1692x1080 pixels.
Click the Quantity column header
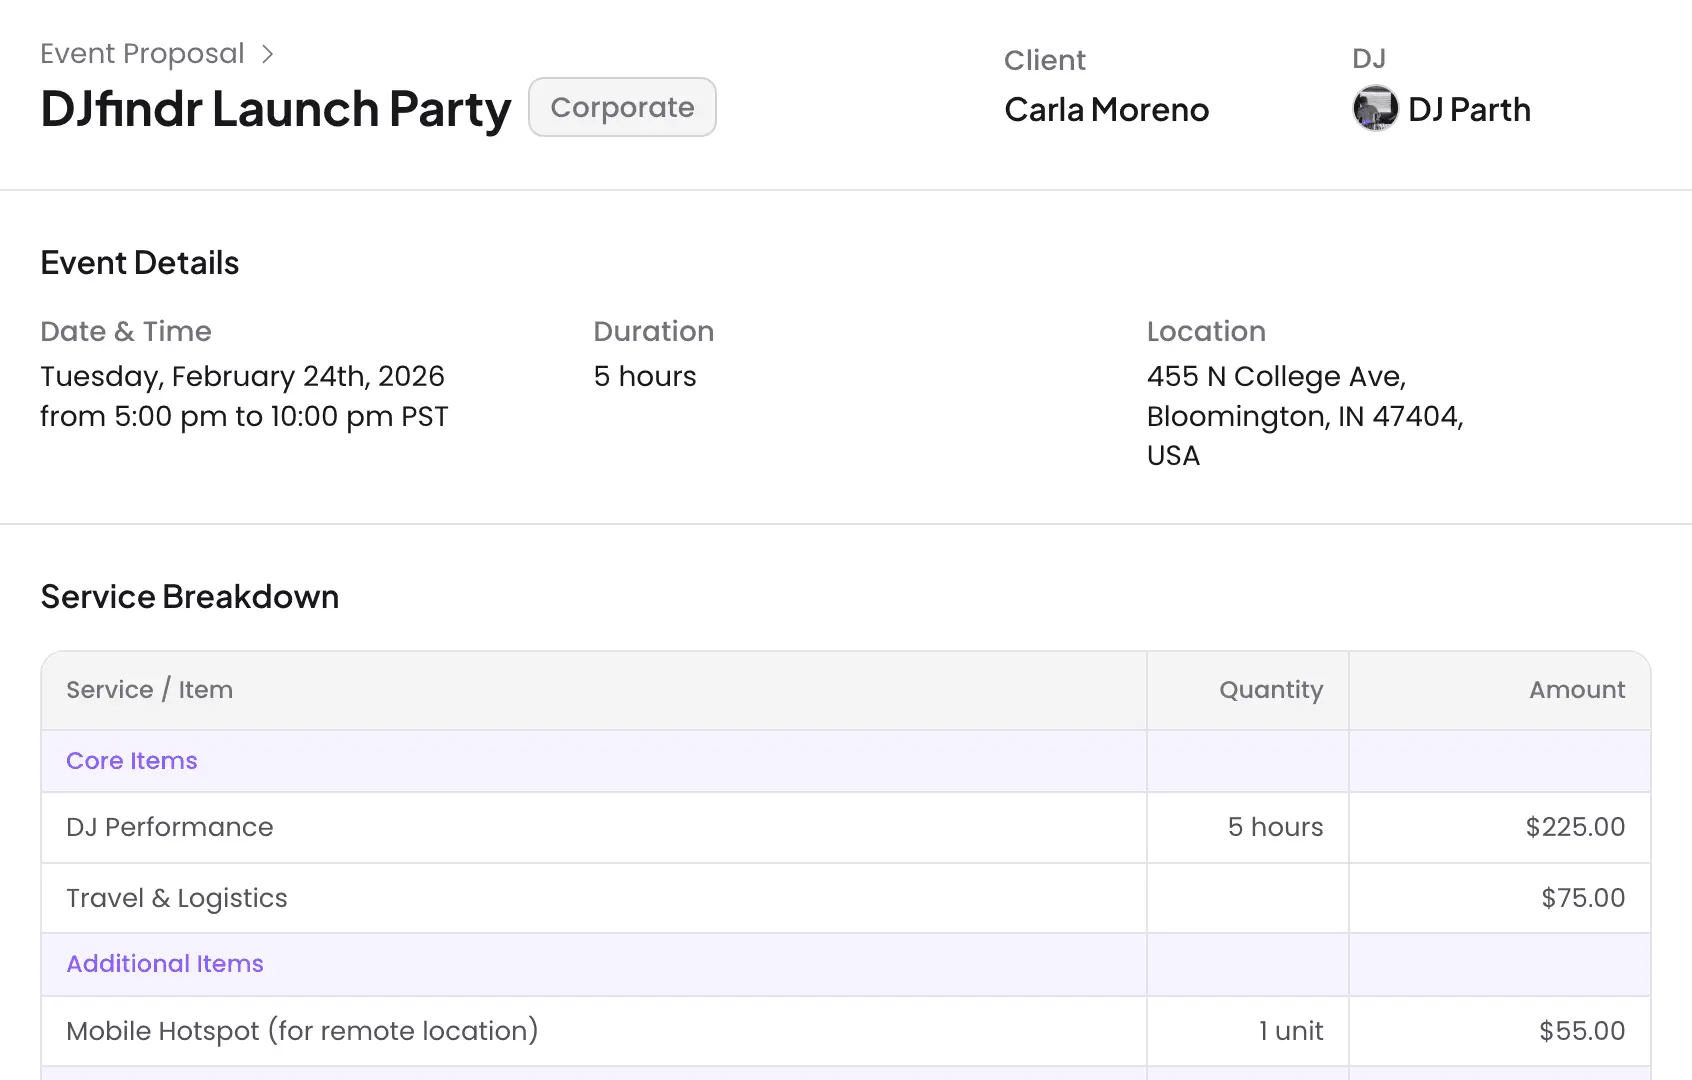(x=1271, y=690)
